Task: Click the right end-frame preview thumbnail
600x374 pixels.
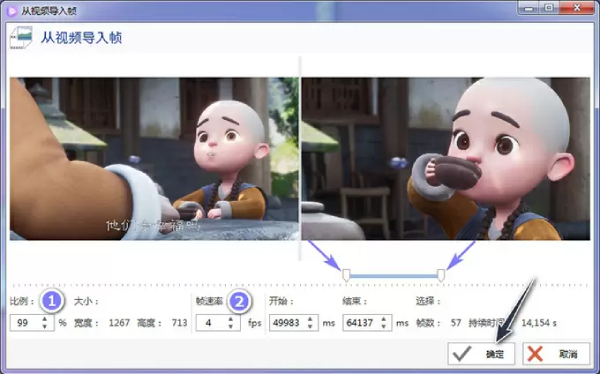Action: [x=446, y=159]
